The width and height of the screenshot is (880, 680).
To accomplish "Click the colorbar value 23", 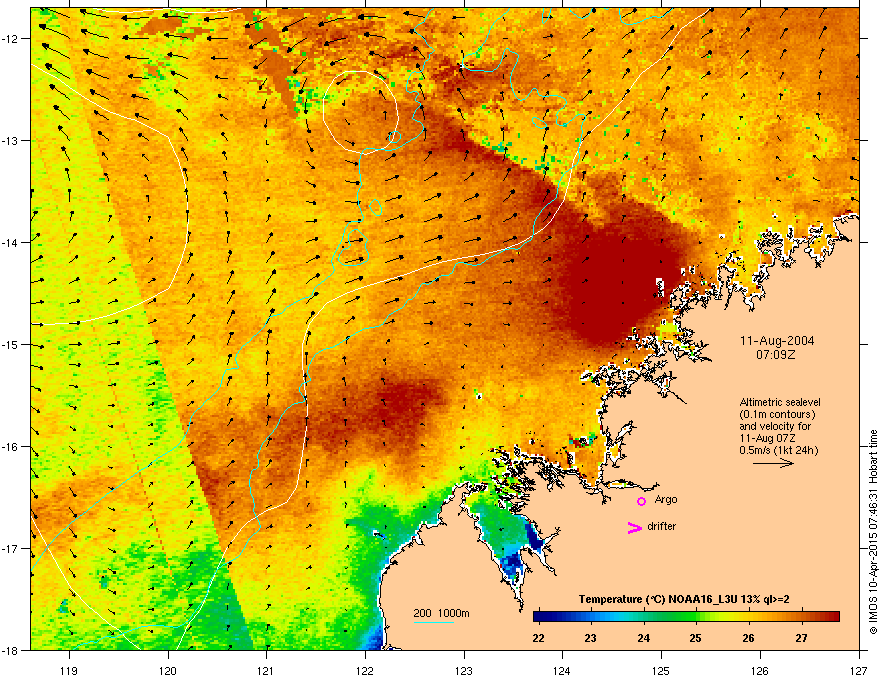I will pyautogui.click(x=590, y=638).
